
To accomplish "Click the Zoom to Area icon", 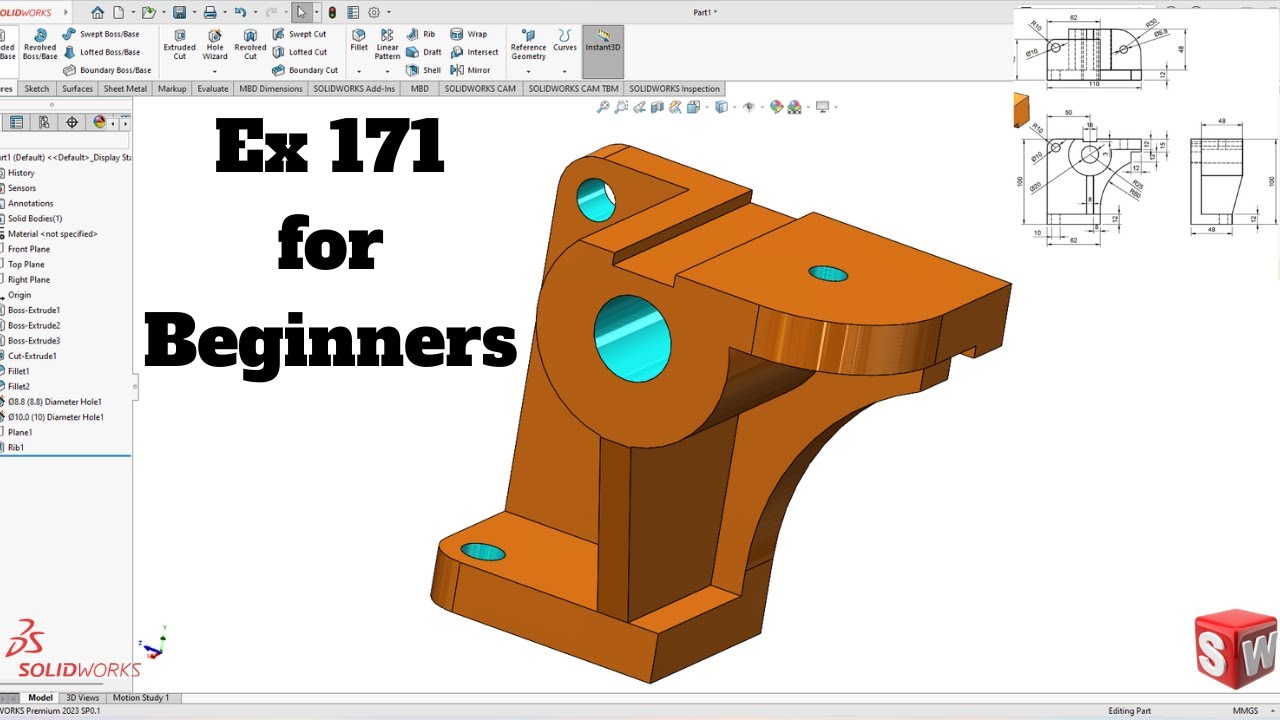I will [x=622, y=107].
